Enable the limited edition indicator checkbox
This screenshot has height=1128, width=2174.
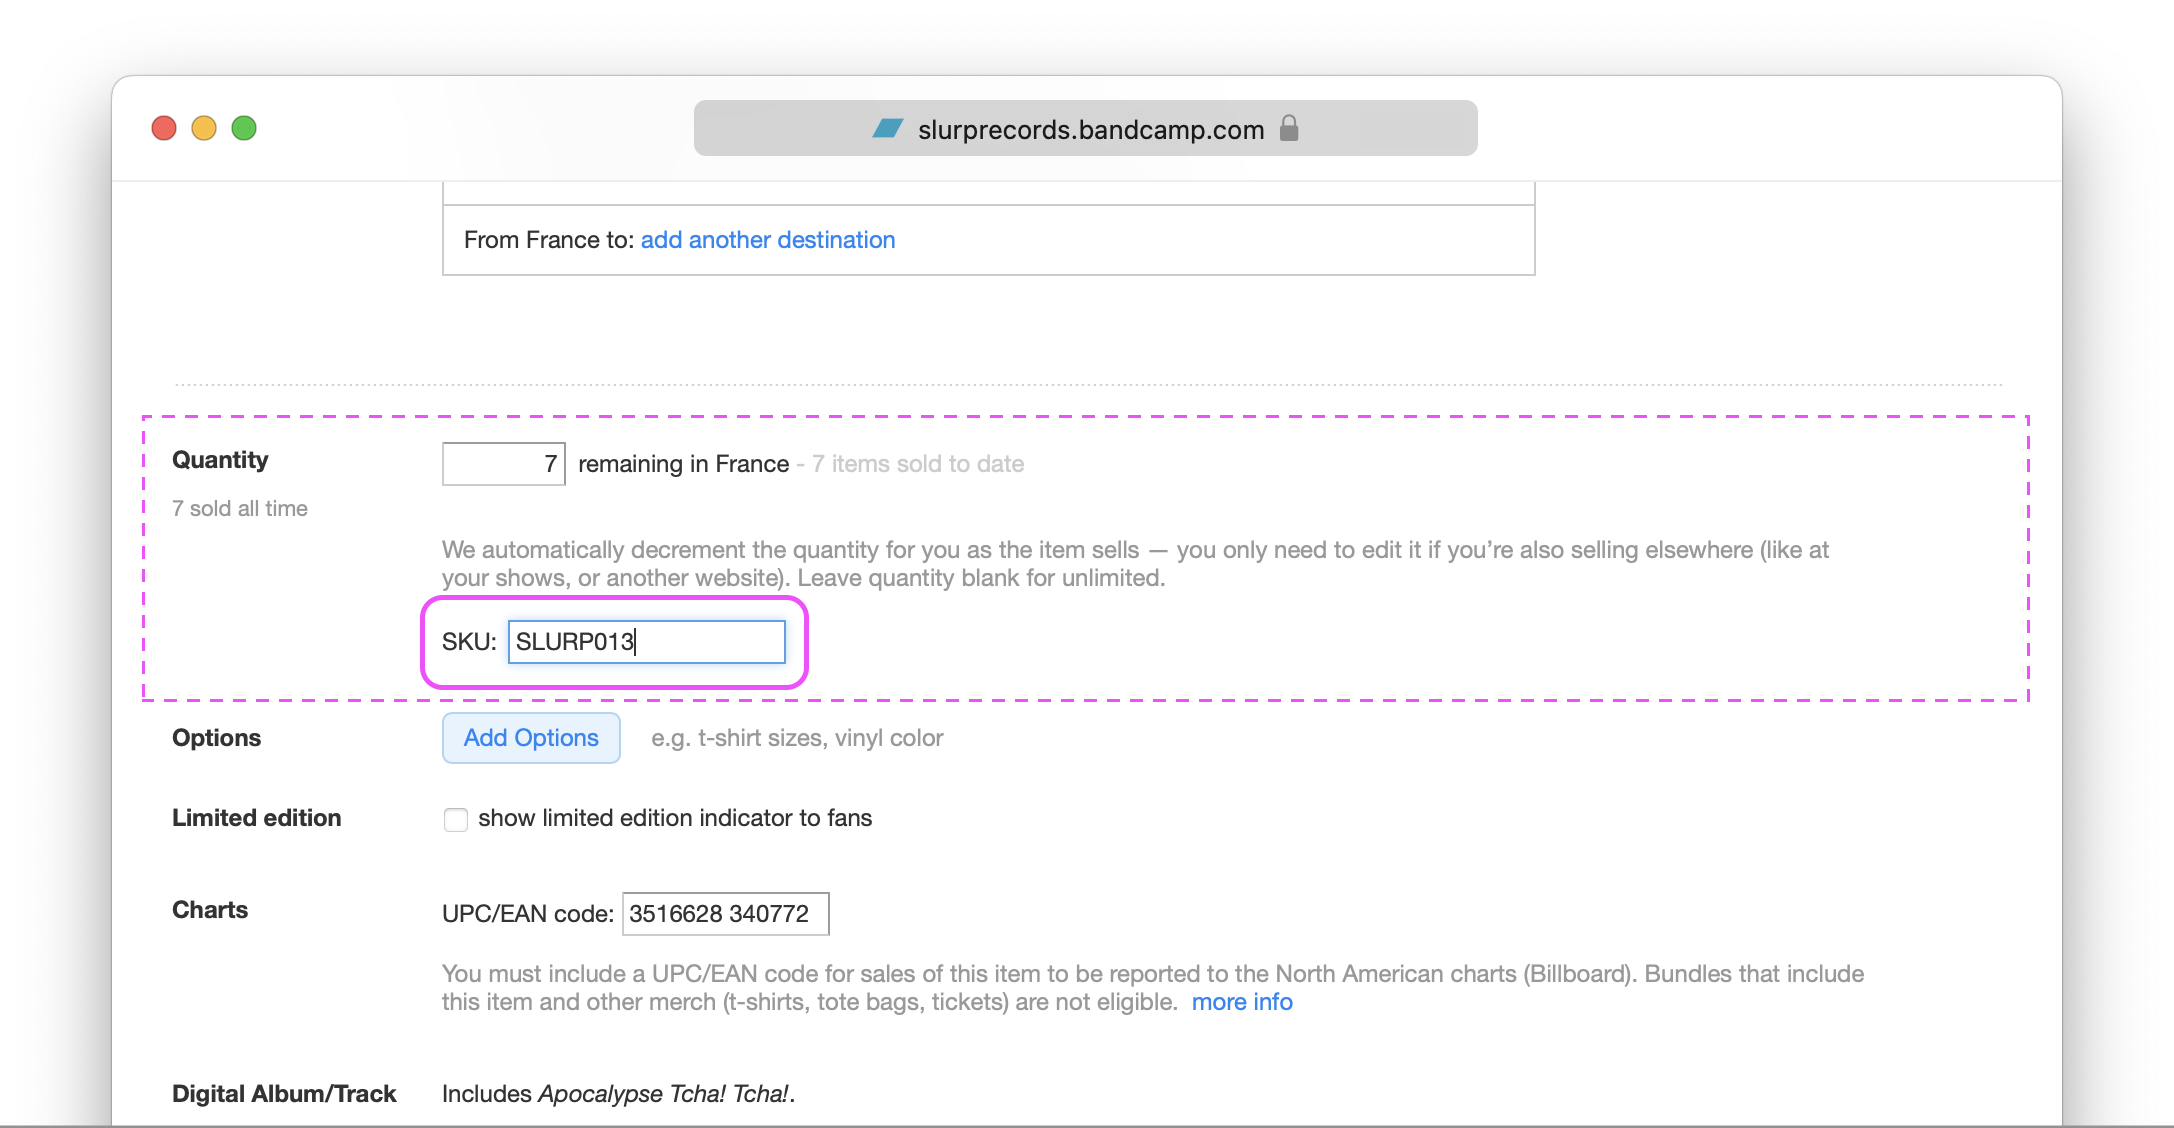[x=456, y=820]
